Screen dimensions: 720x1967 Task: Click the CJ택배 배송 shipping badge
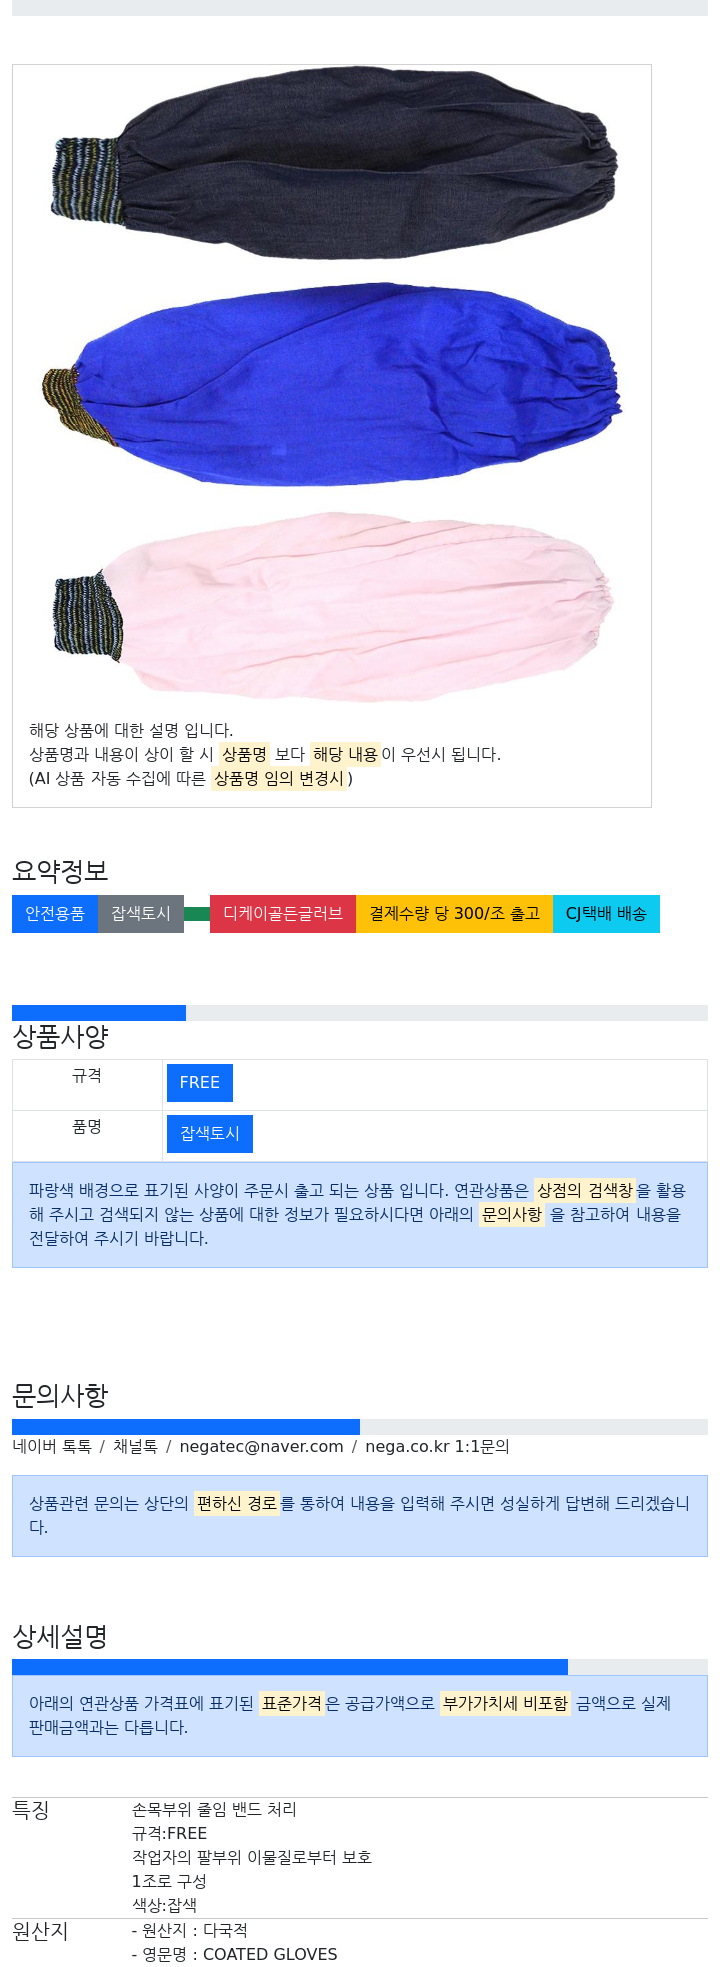(x=606, y=914)
